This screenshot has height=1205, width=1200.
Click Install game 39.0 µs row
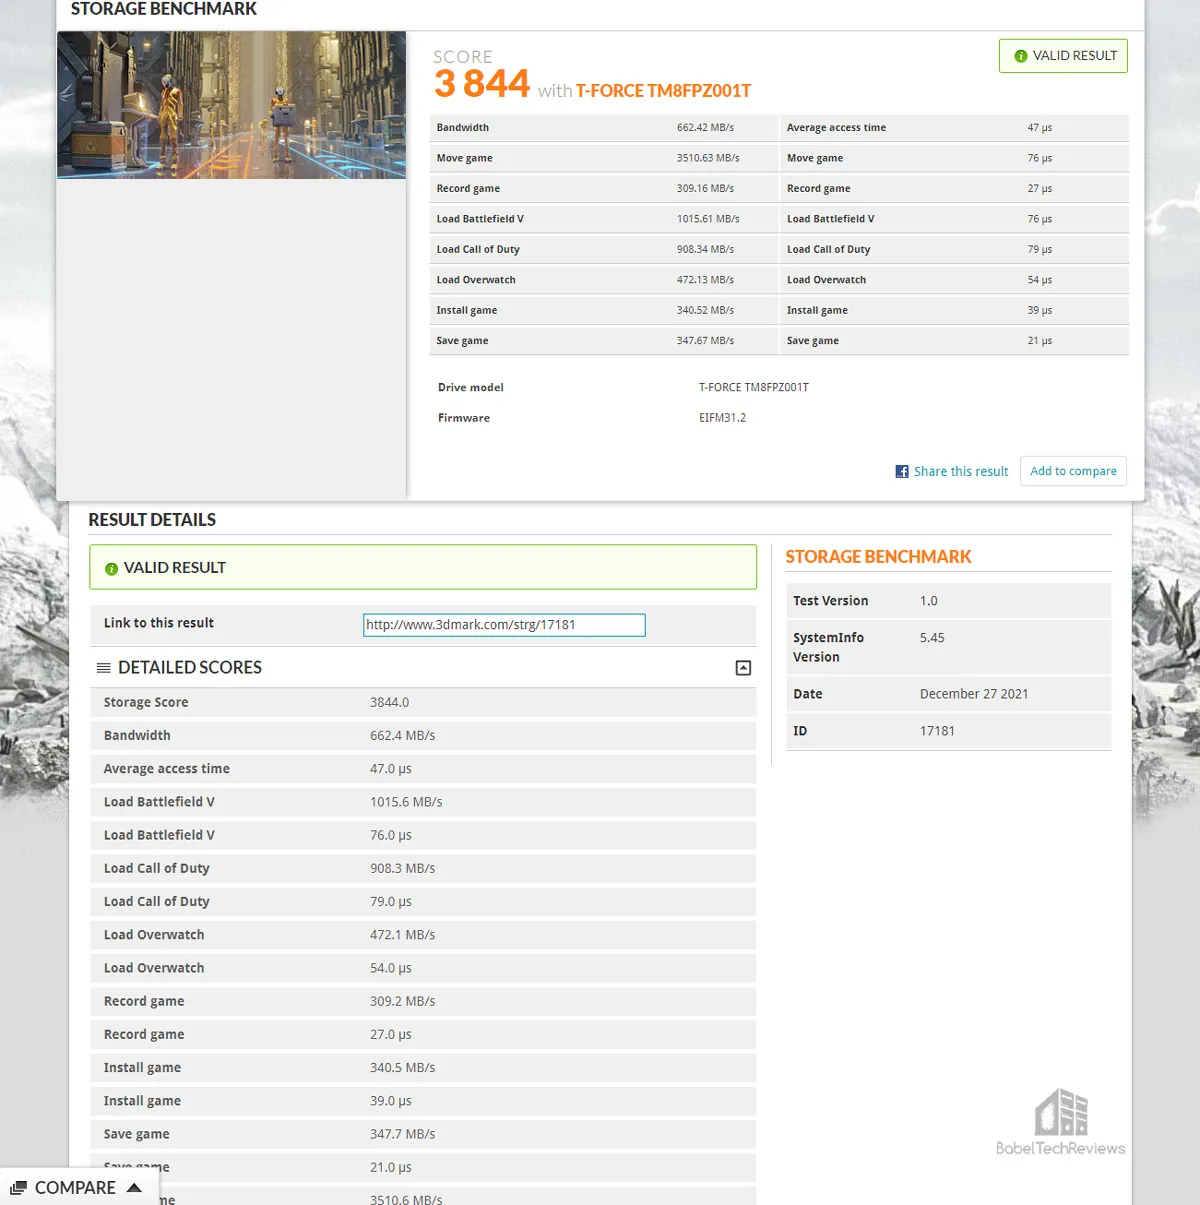423,1101
